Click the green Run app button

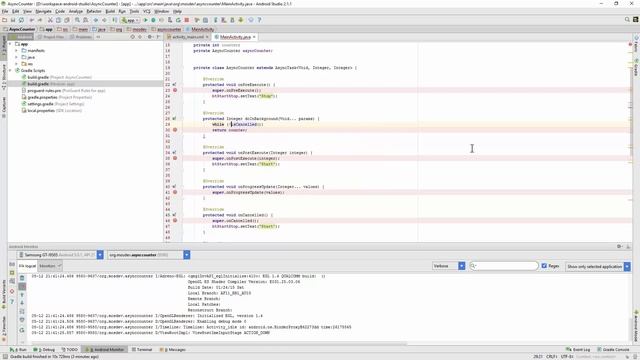tap(145, 20)
